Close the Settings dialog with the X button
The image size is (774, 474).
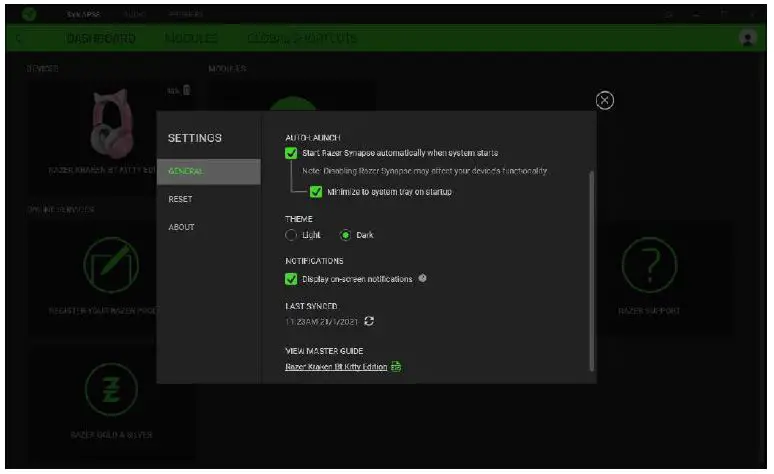coord(604,100)
